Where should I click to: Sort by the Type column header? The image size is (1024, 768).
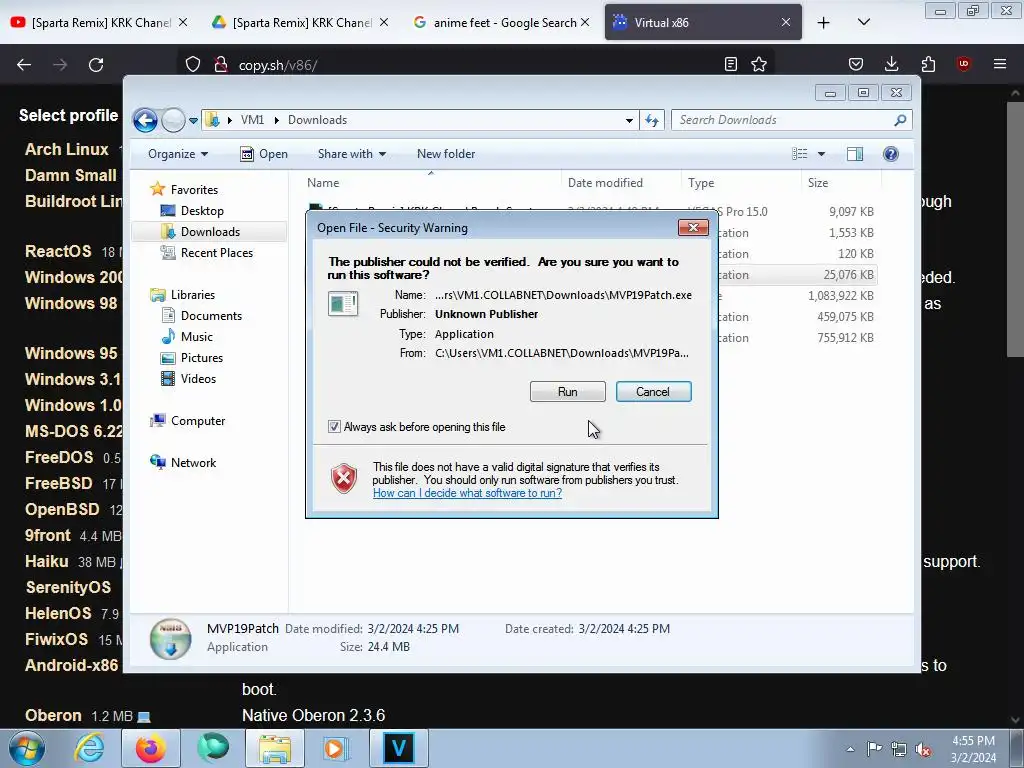741,183
